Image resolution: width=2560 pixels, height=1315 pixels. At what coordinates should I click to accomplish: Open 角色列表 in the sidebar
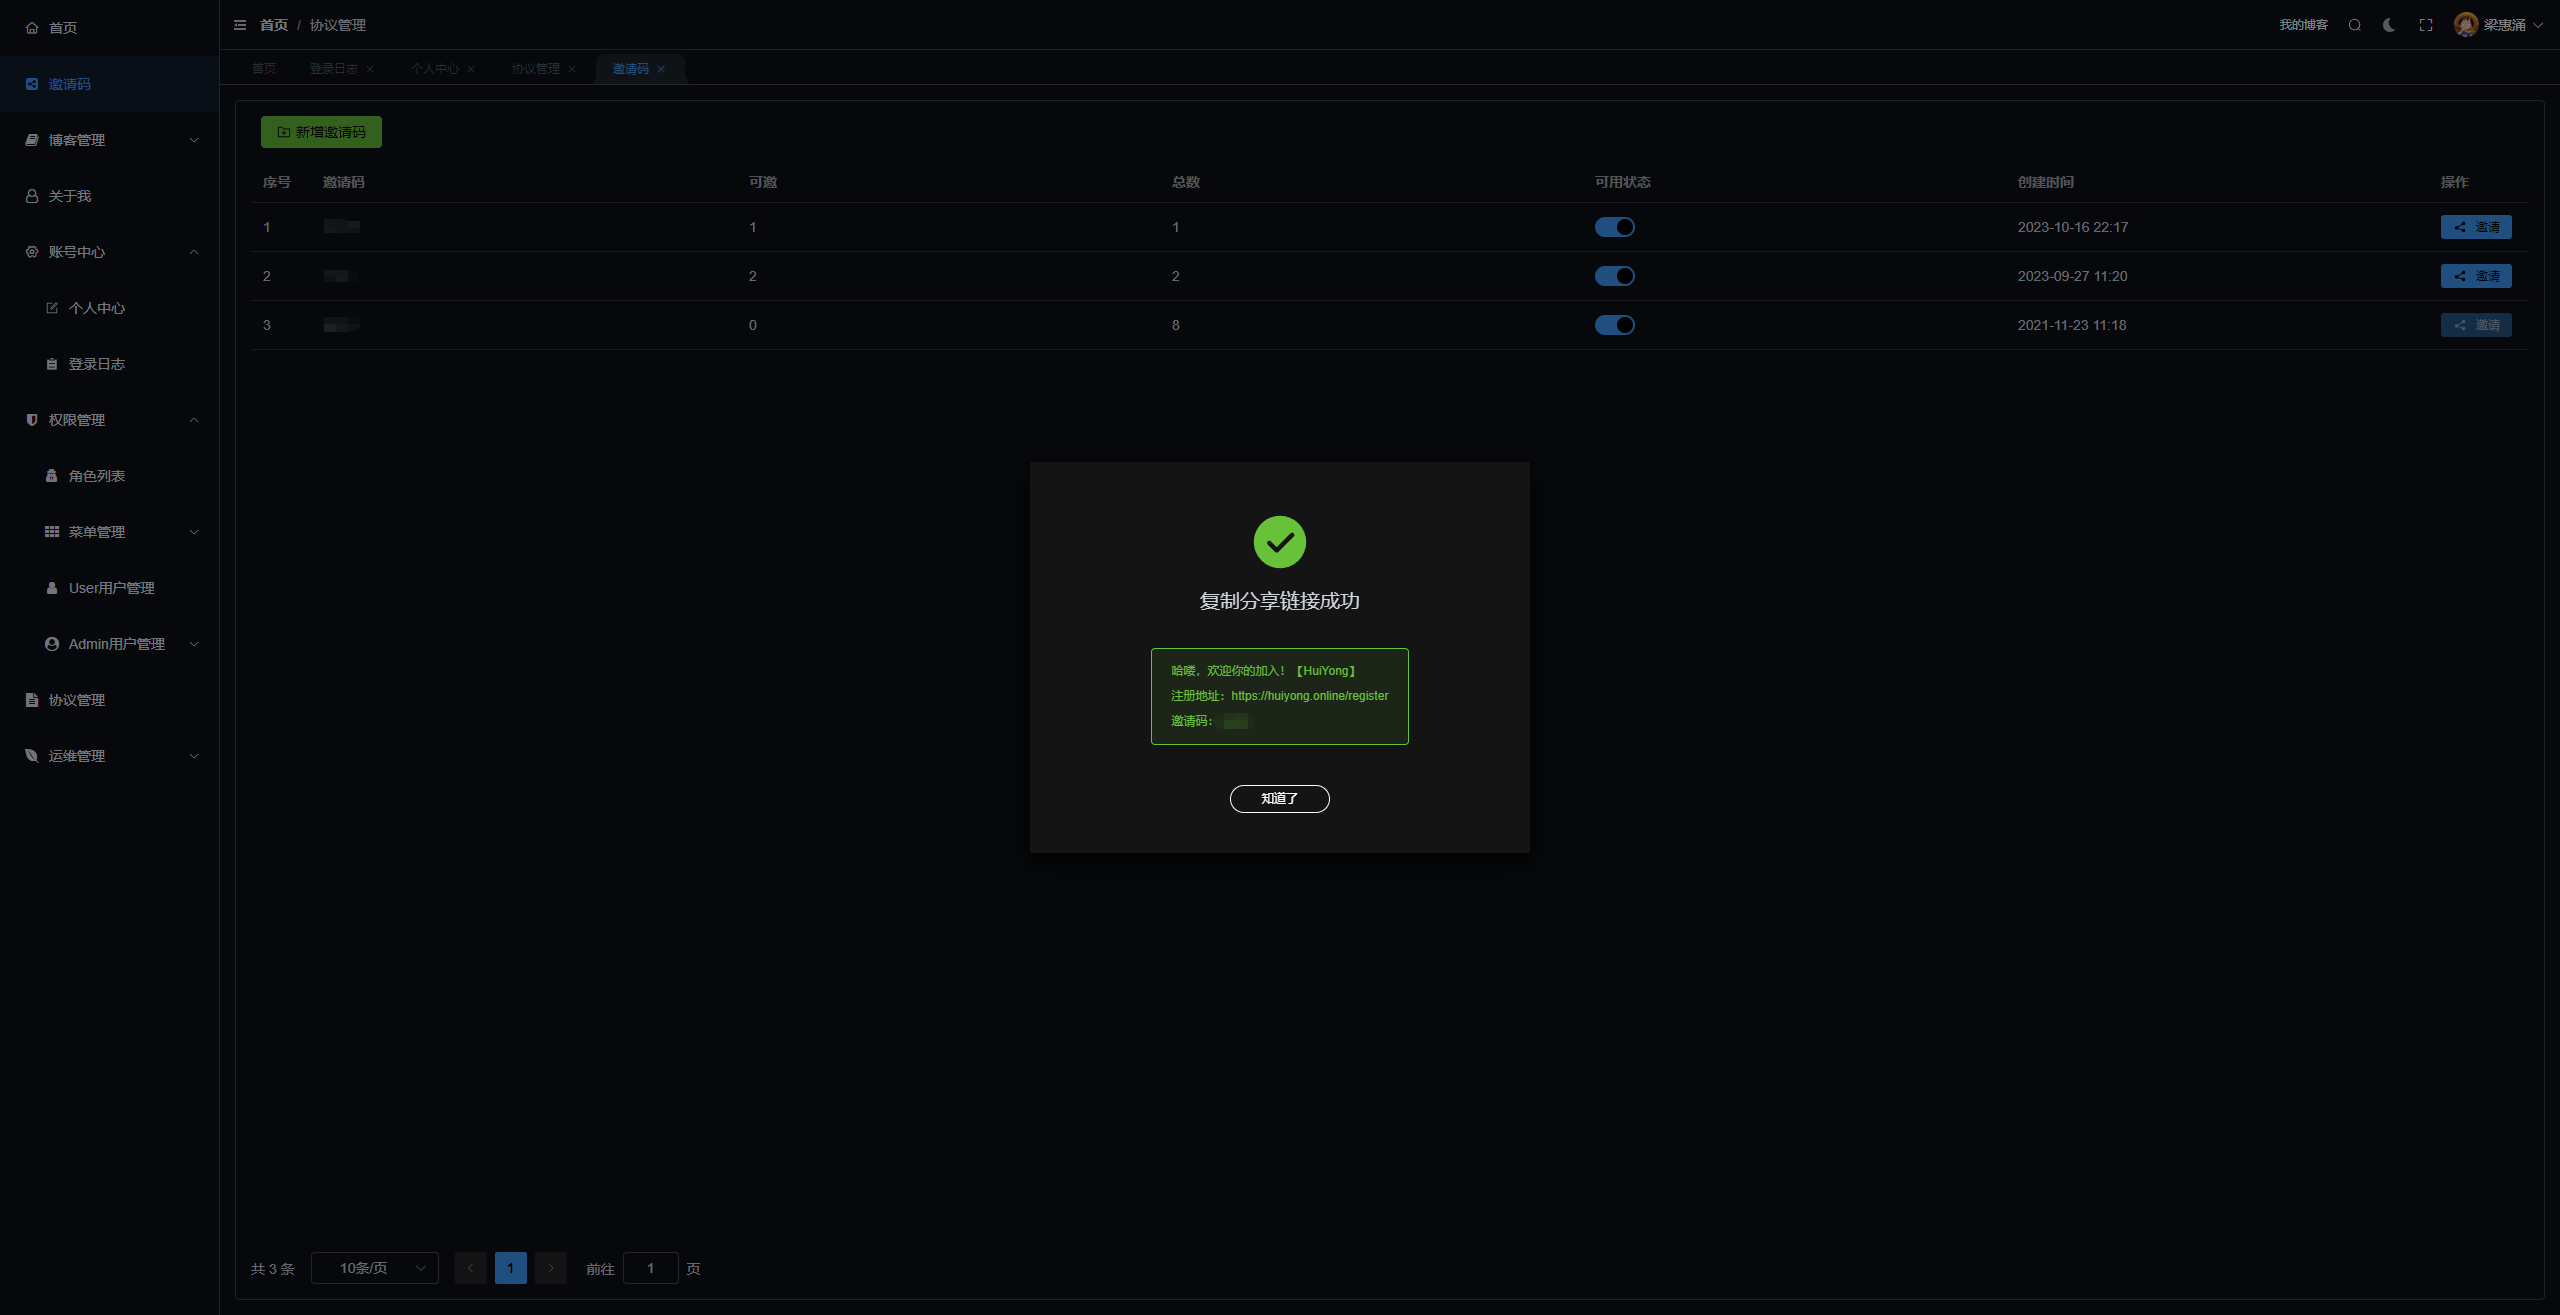(x=97, y=476)
